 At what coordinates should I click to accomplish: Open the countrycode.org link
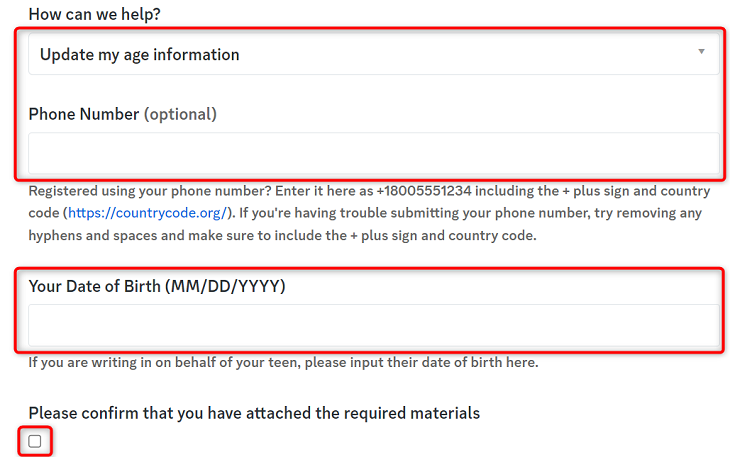[x=148, y=213]
